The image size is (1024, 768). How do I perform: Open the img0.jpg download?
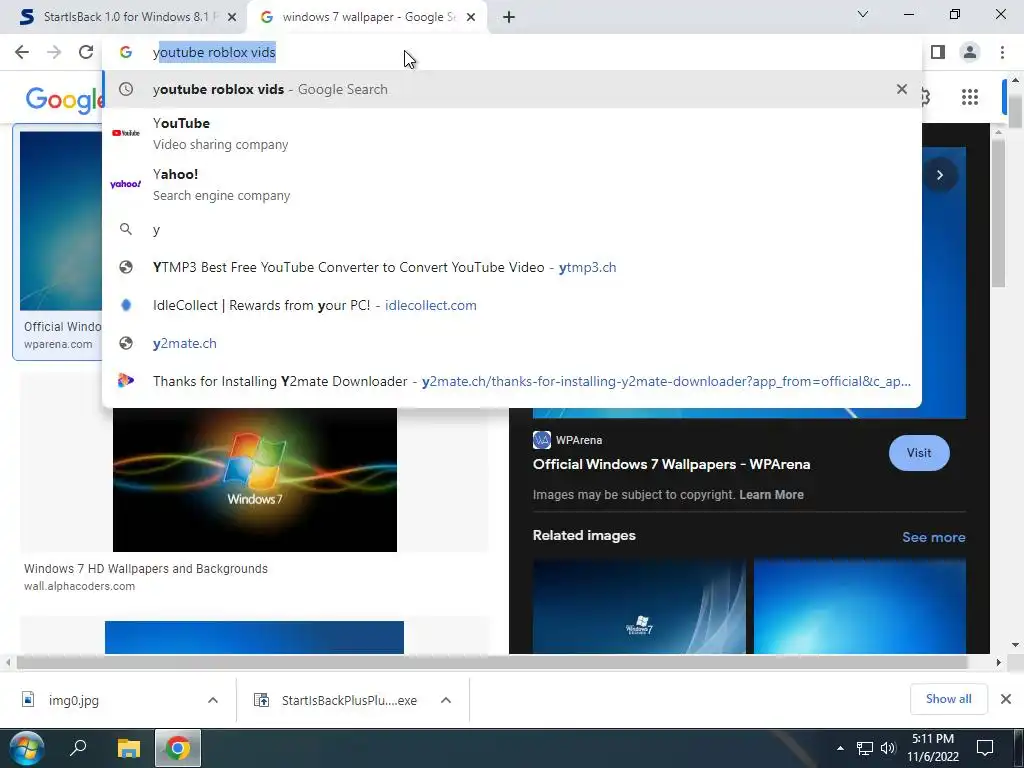pyautogui.click(x=73, y=700)
